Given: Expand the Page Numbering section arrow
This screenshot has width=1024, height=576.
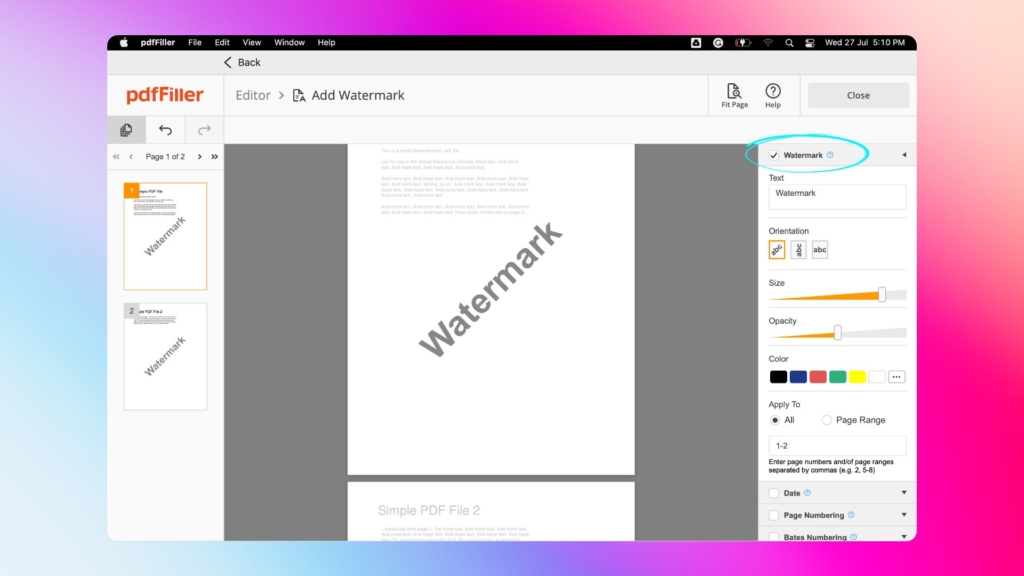Looking at the screenshot, I should [904, 515].
